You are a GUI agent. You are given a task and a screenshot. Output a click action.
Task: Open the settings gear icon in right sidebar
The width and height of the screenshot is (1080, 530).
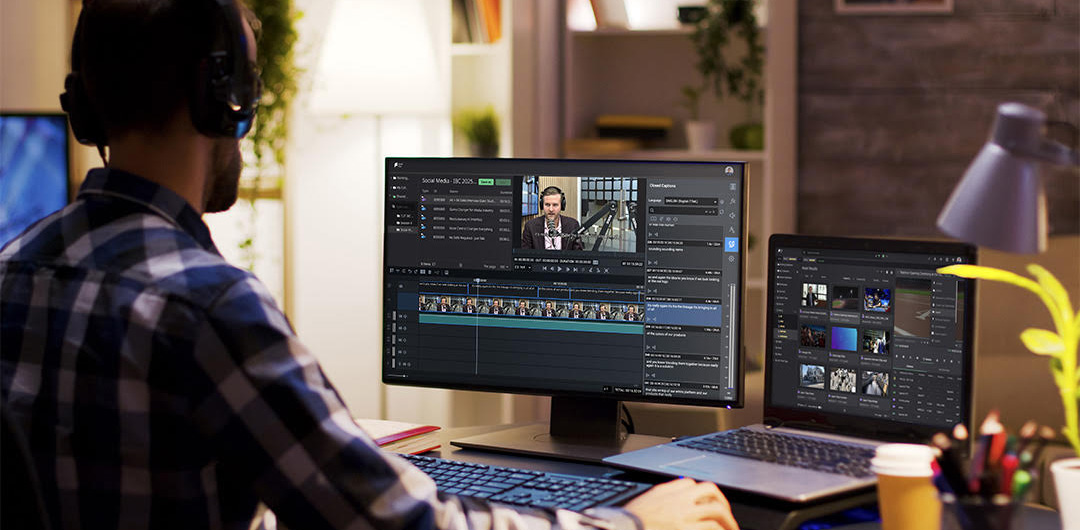click(x=732, y=259)
